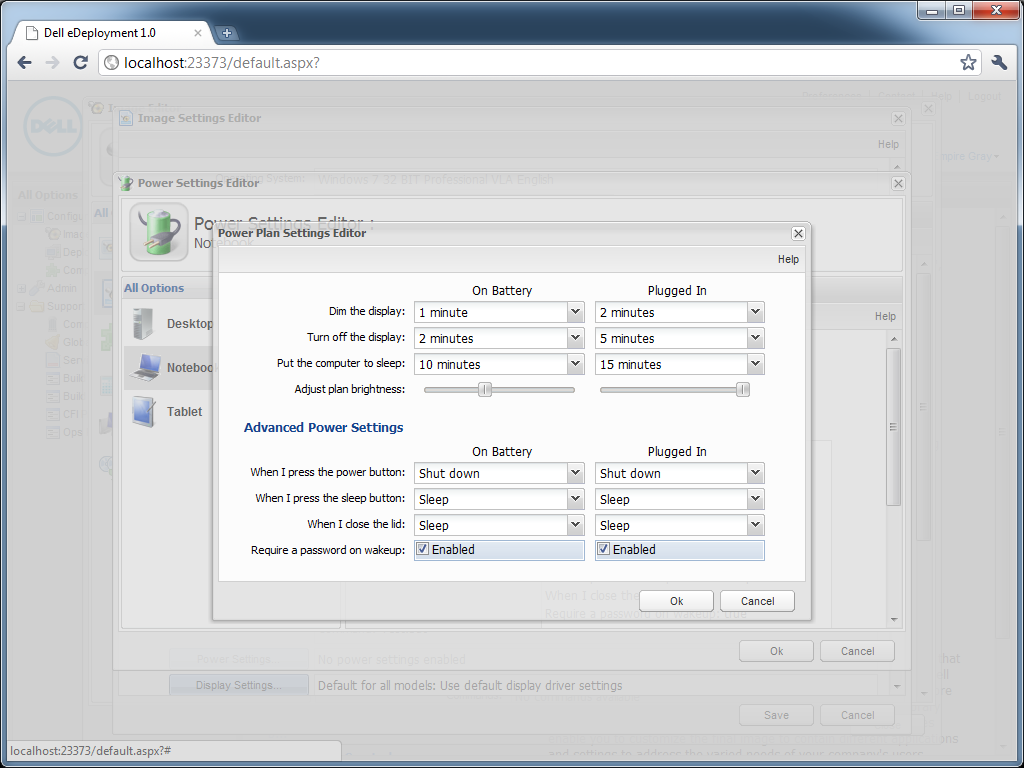This screenshot has width=1024, height=768.
Task: Click Help in Power Plan Settings Editor
Action: (788, 259)
